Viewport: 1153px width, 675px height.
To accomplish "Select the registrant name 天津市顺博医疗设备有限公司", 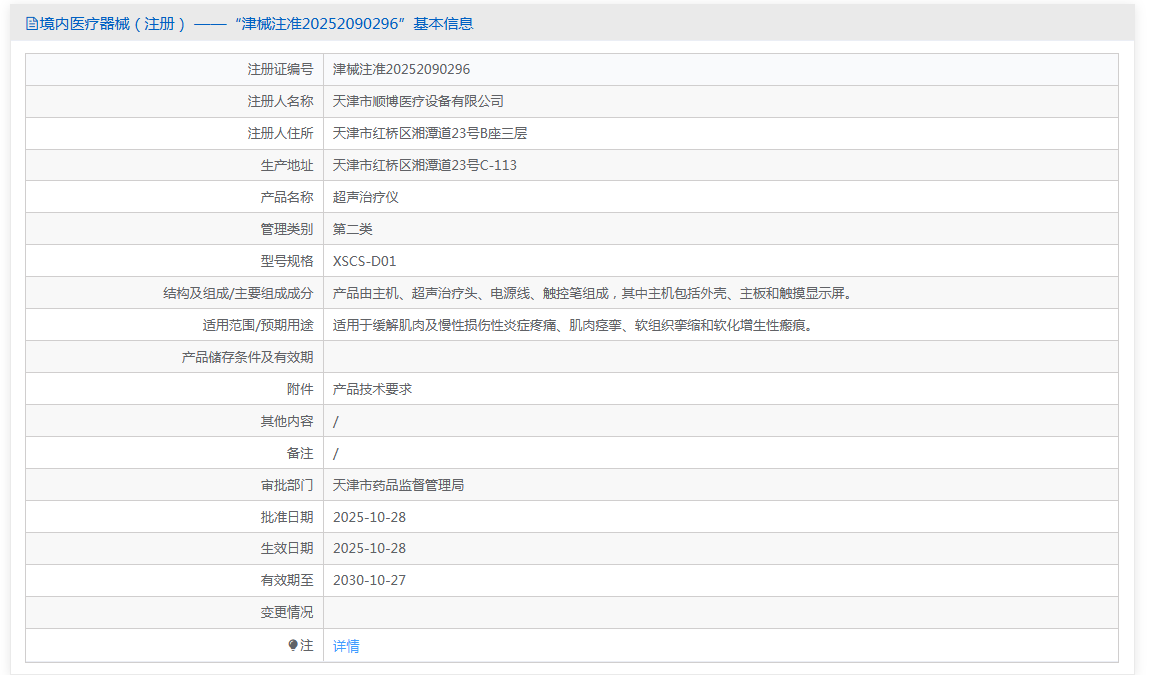I will click(418, 101).
